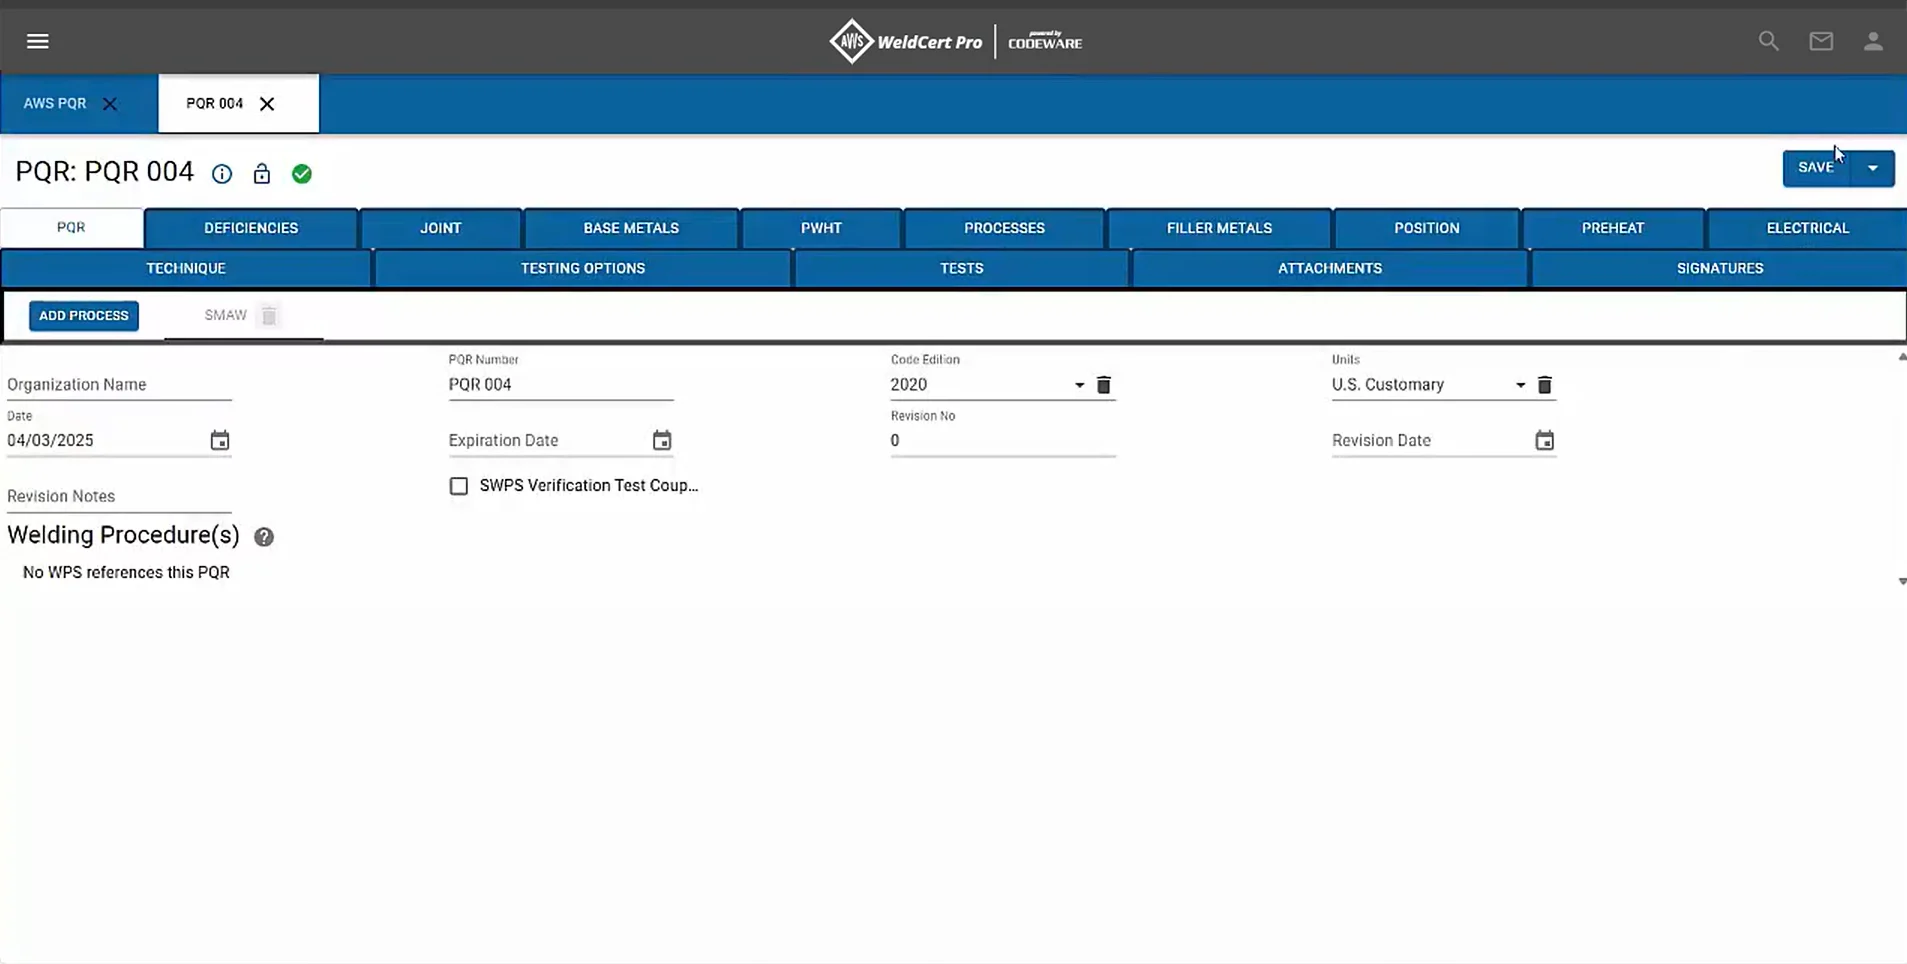This screenshot has width=1907, height=964.
Task: Click the Save button
Action: [1815, 168]
